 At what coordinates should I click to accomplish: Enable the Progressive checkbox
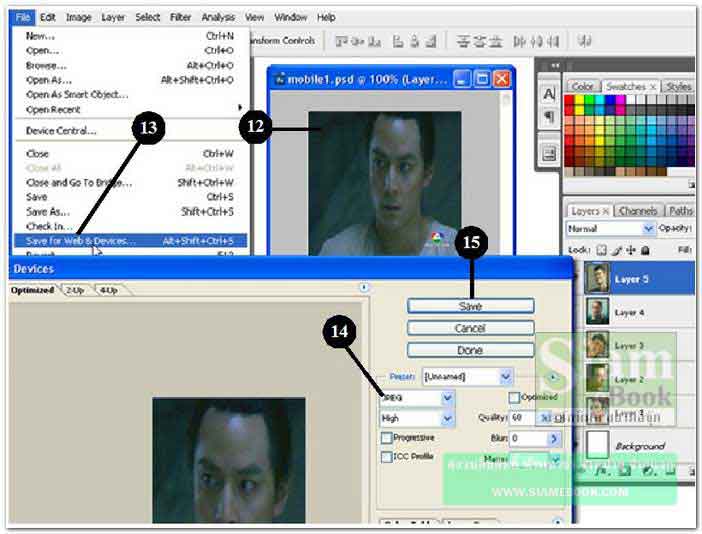[x=386, y=437]
